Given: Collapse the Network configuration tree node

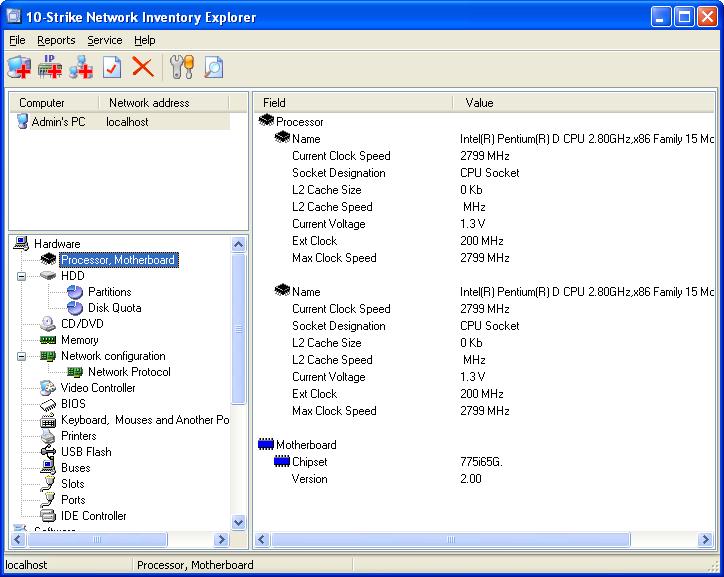Looking at the screenshot, I should point(21,356).
